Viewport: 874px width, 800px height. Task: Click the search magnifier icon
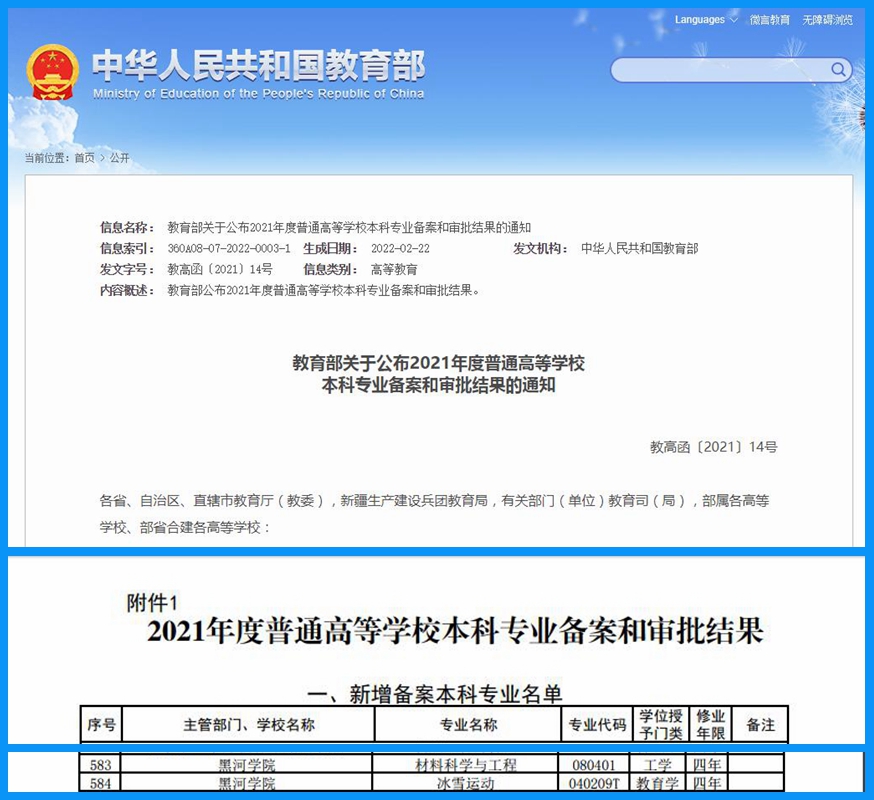click(x=838, y=69)
